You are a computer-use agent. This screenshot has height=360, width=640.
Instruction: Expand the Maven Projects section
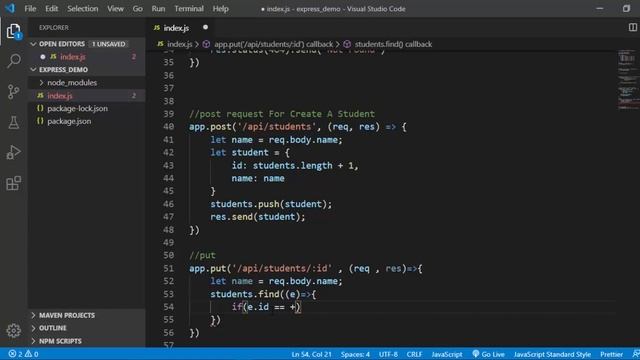pyautogui.click(x=67, y=315)
